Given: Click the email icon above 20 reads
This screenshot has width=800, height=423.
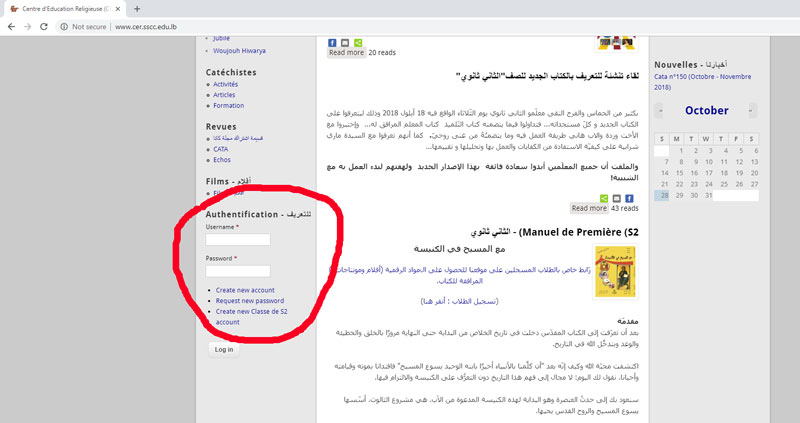Looking at the screenshot, I should coord(345,43).
